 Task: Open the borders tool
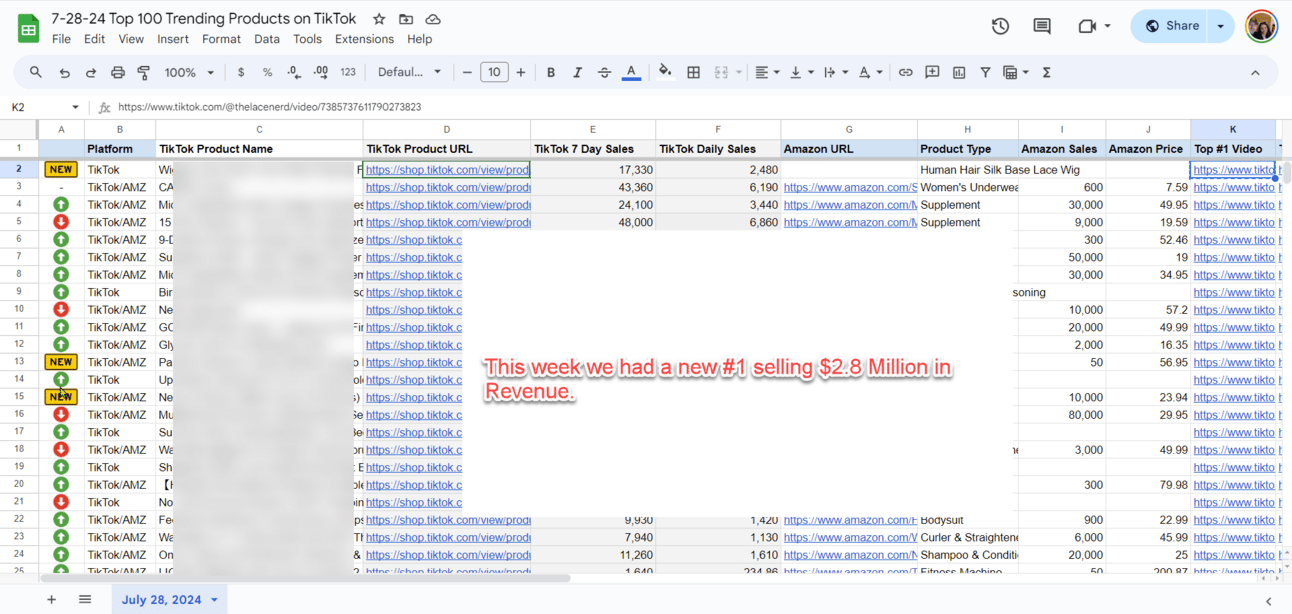click(693, 72)
